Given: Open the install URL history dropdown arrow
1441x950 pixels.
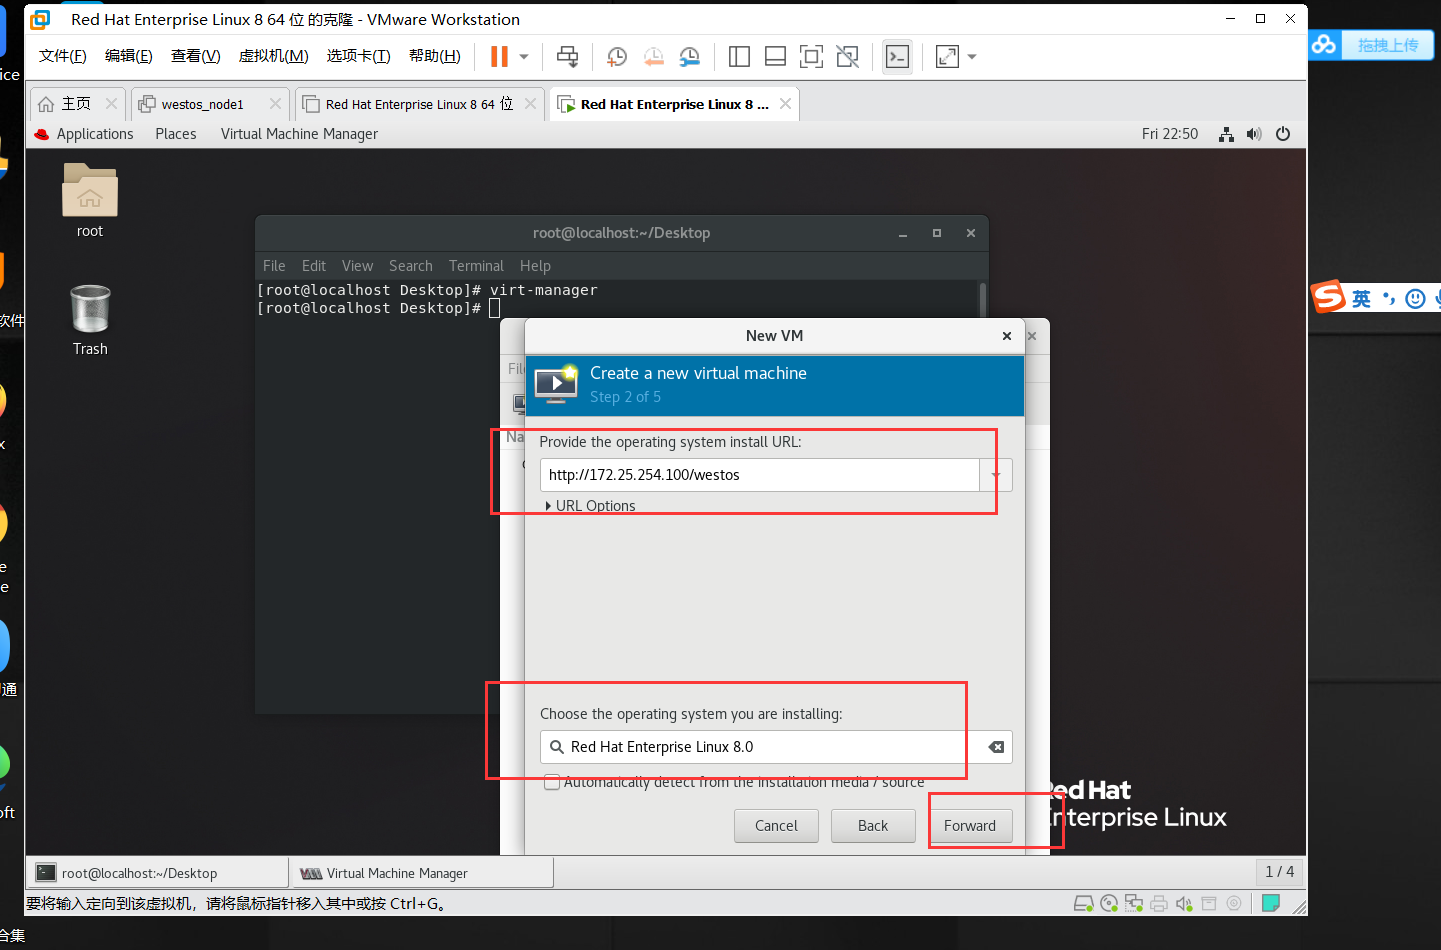Looking at the screenshot, I should [x=996, y=475].
